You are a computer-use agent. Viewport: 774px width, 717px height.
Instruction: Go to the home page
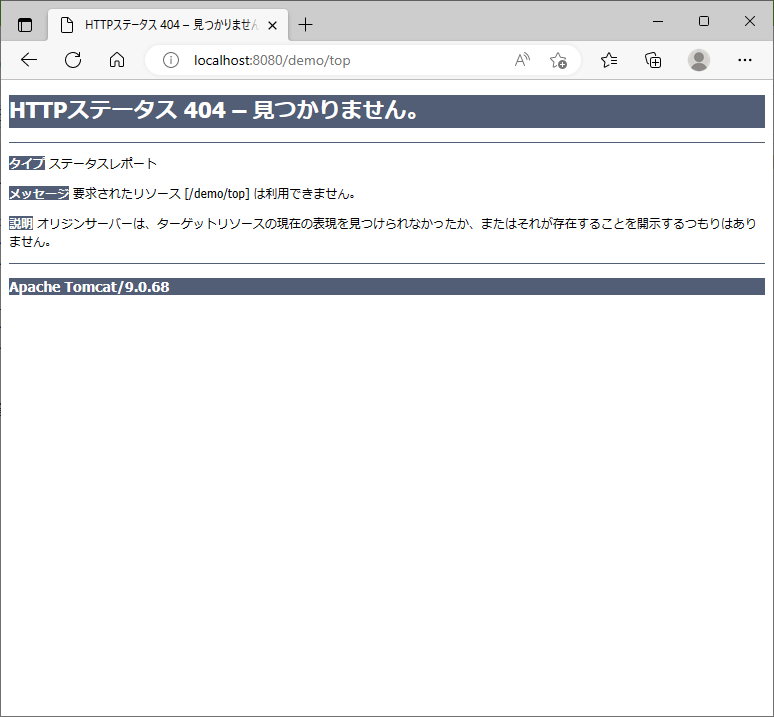pyautogui.click(x=117, y=60)
